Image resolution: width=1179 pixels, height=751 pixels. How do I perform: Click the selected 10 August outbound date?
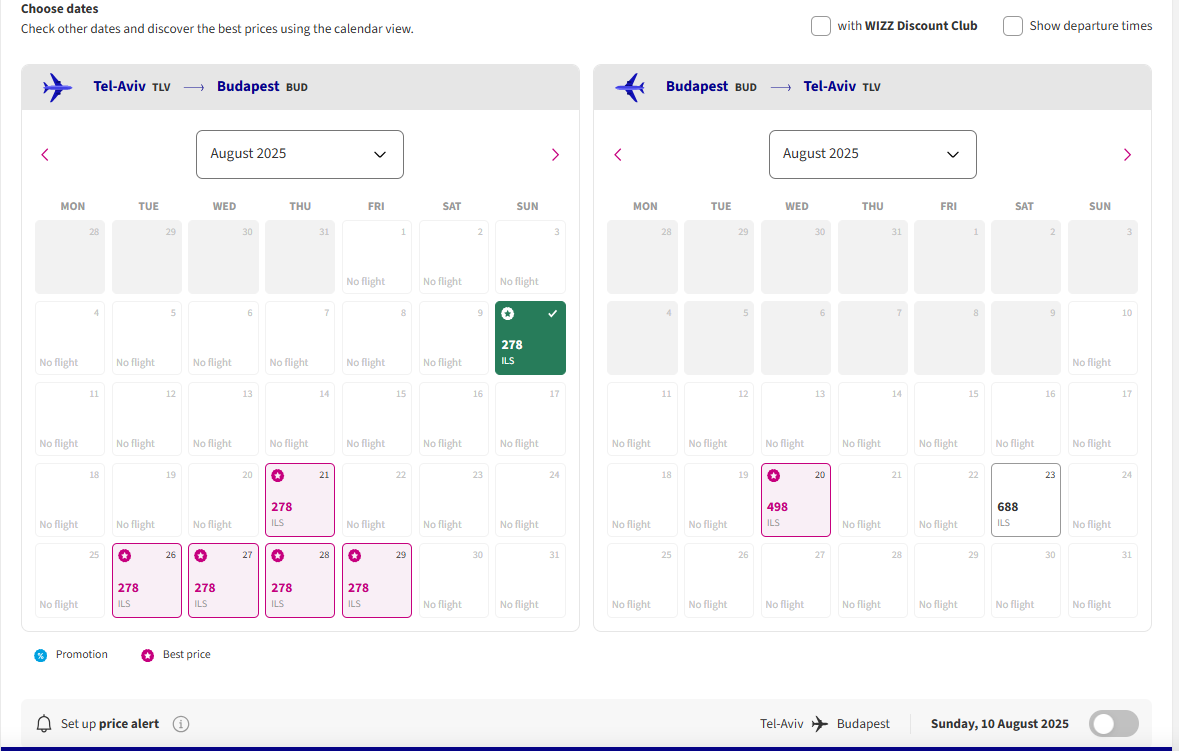click(x=530, y=338)
